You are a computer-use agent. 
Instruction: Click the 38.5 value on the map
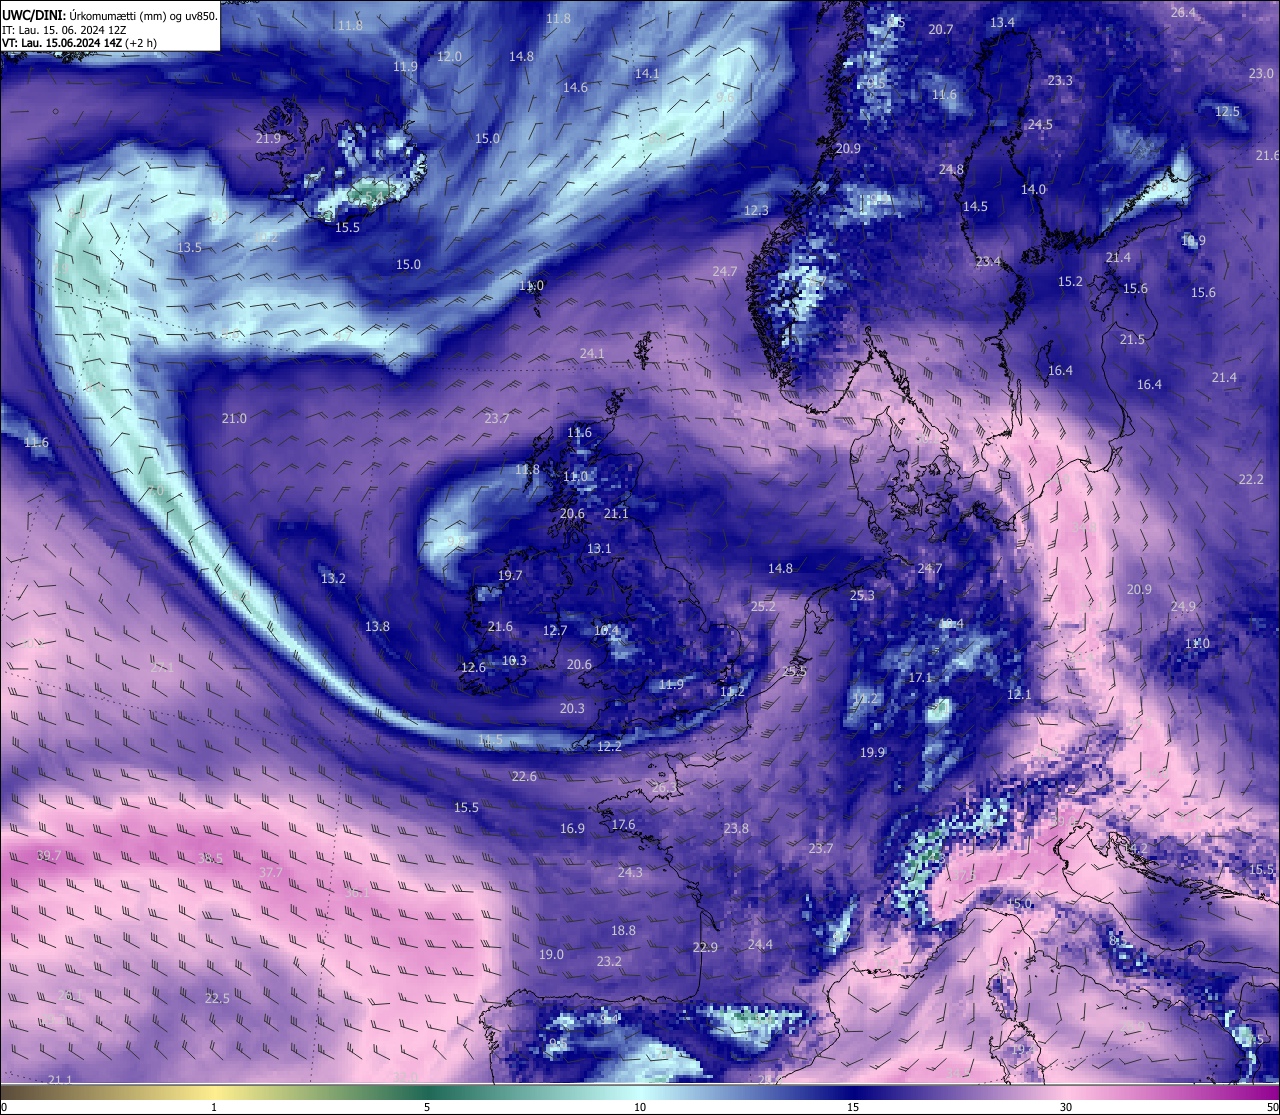click(210, 858)
